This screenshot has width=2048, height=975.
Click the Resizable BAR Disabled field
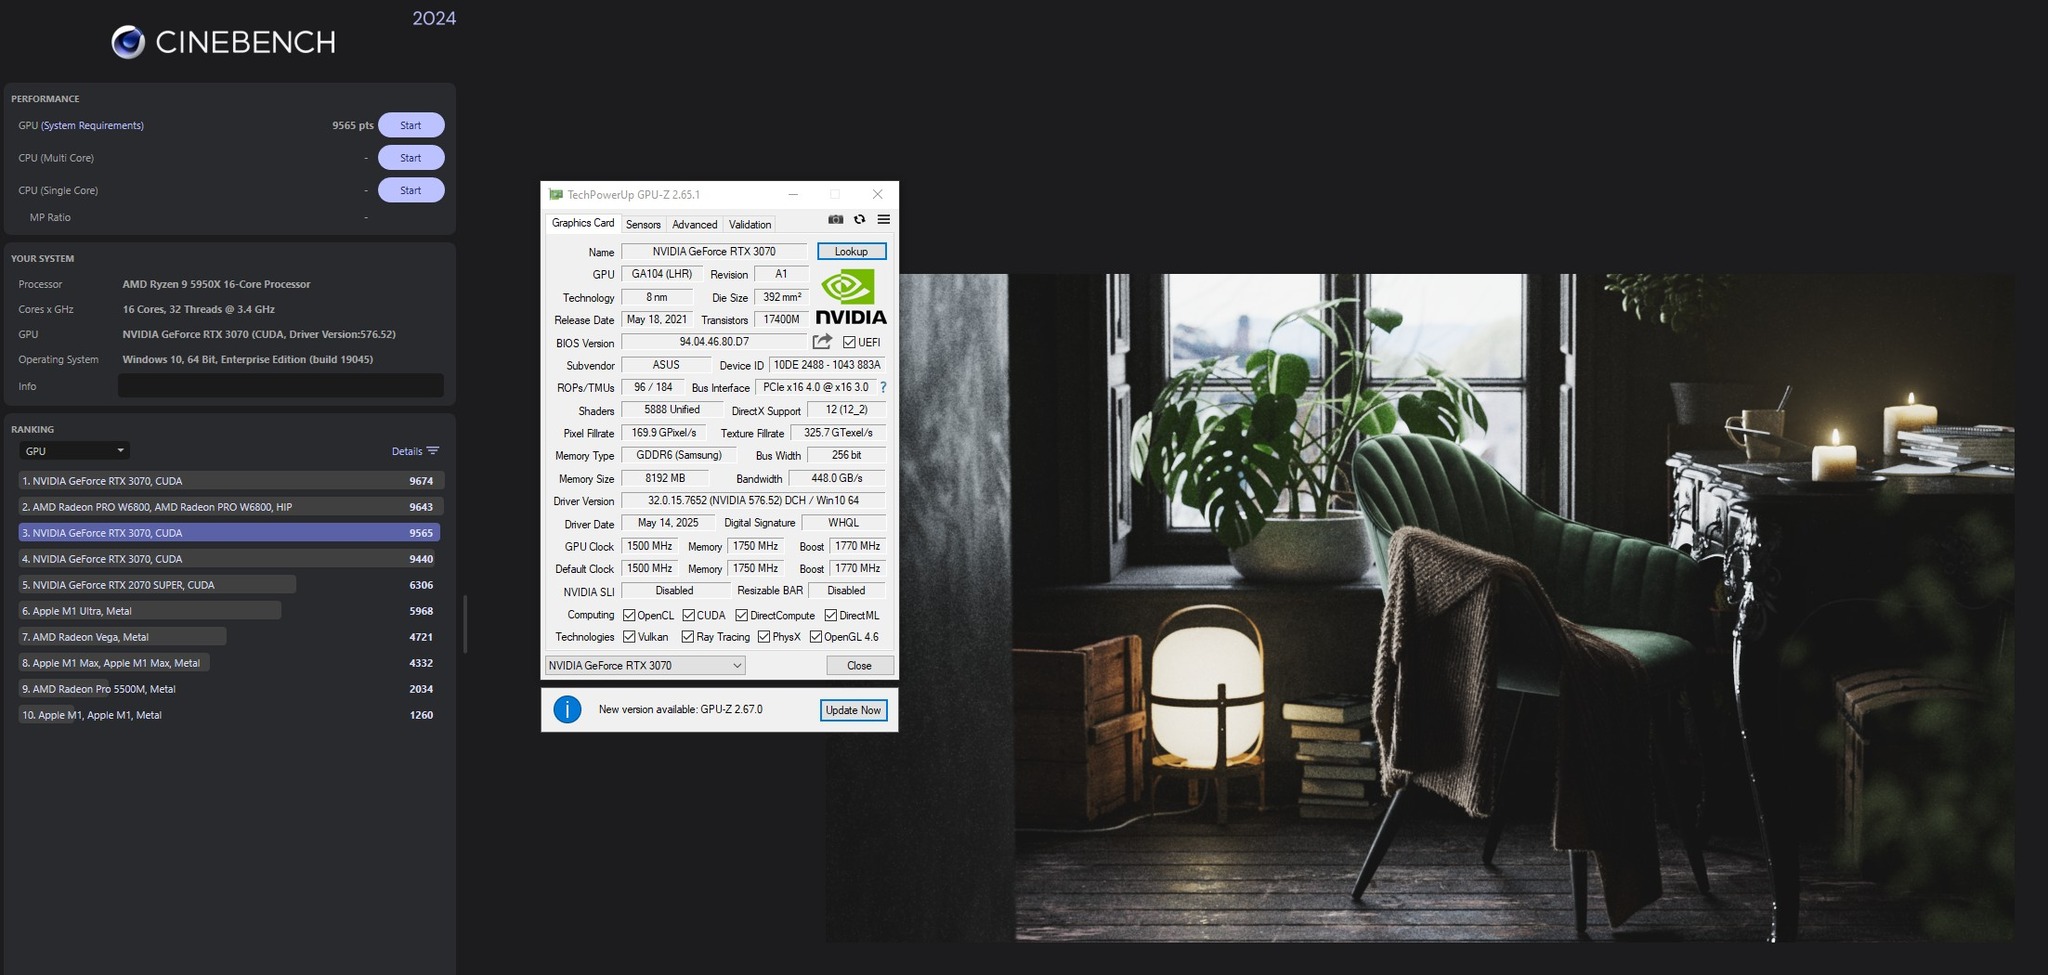click(846, 591)
